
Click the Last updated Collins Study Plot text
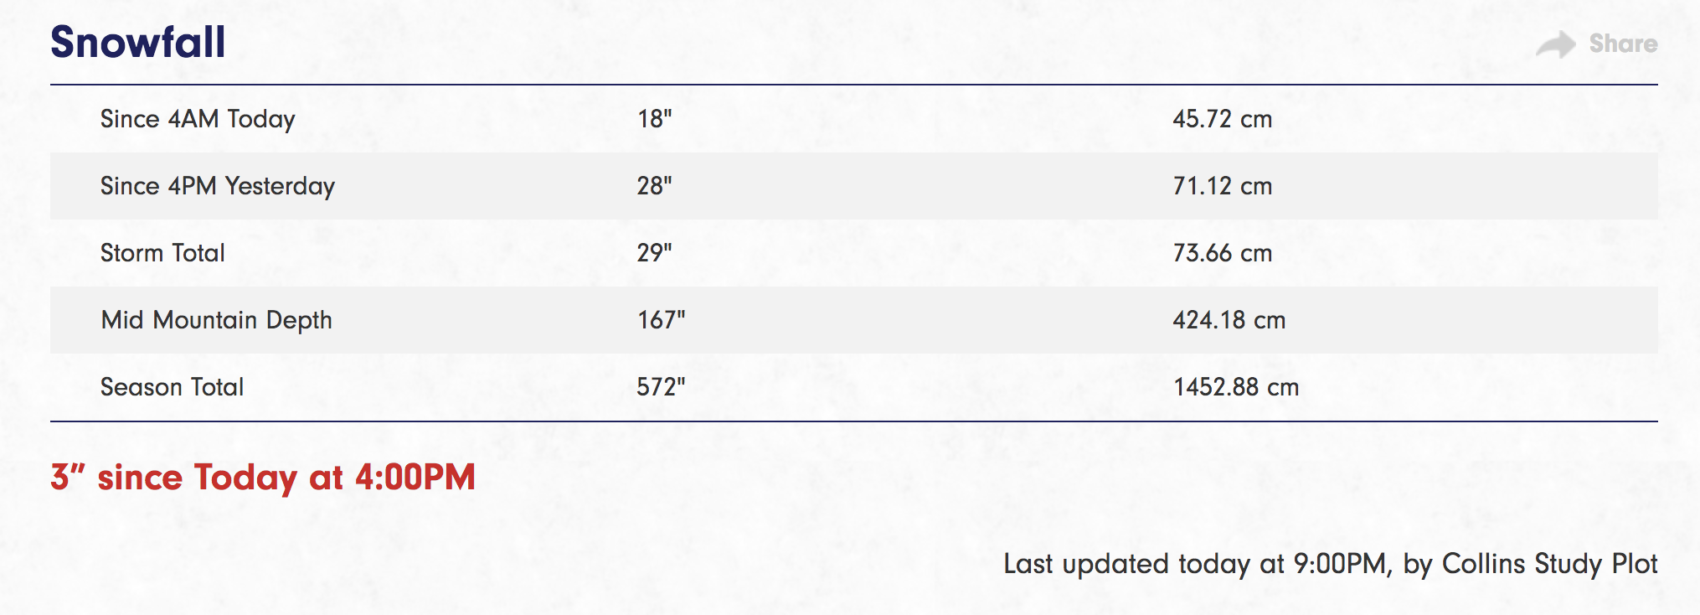(x=1331, y=564)
